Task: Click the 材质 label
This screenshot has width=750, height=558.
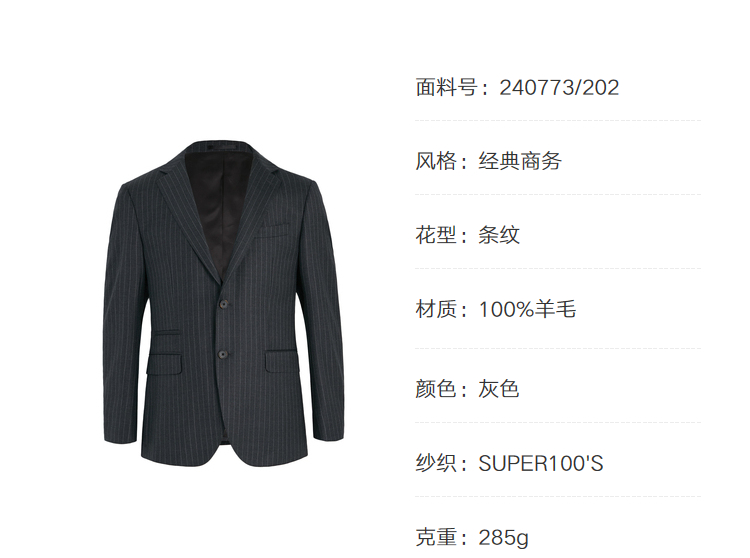Action: tap(436, 309)
